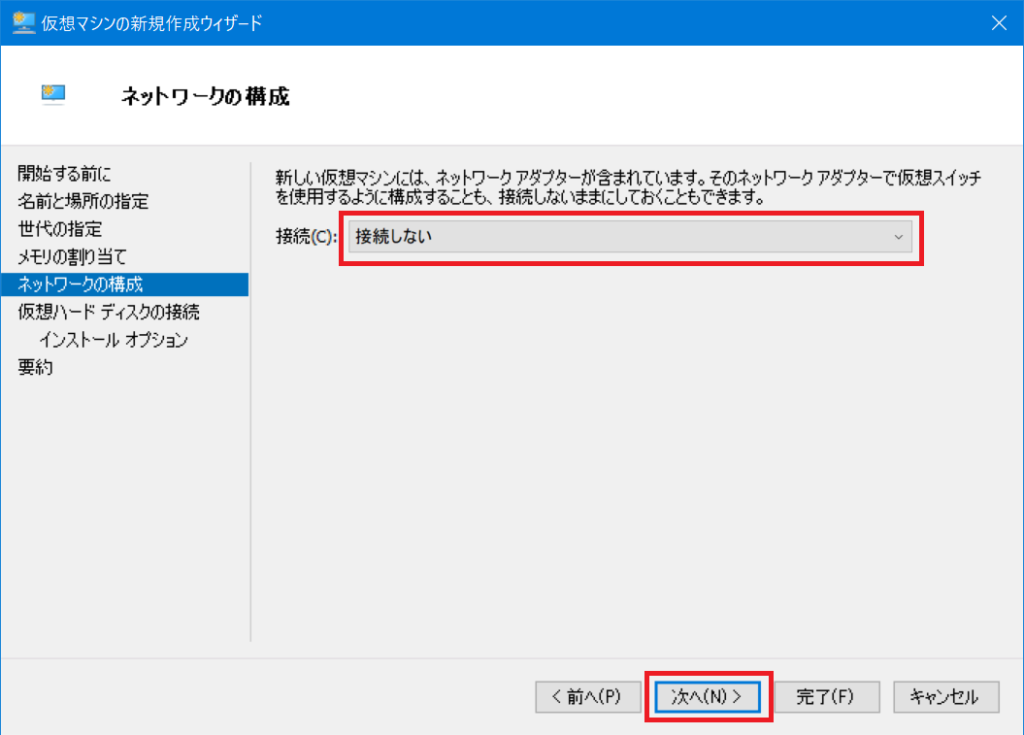Select the メモリの割り当て step
This screenshot has width=1024, height=735.
click(72, 257)
